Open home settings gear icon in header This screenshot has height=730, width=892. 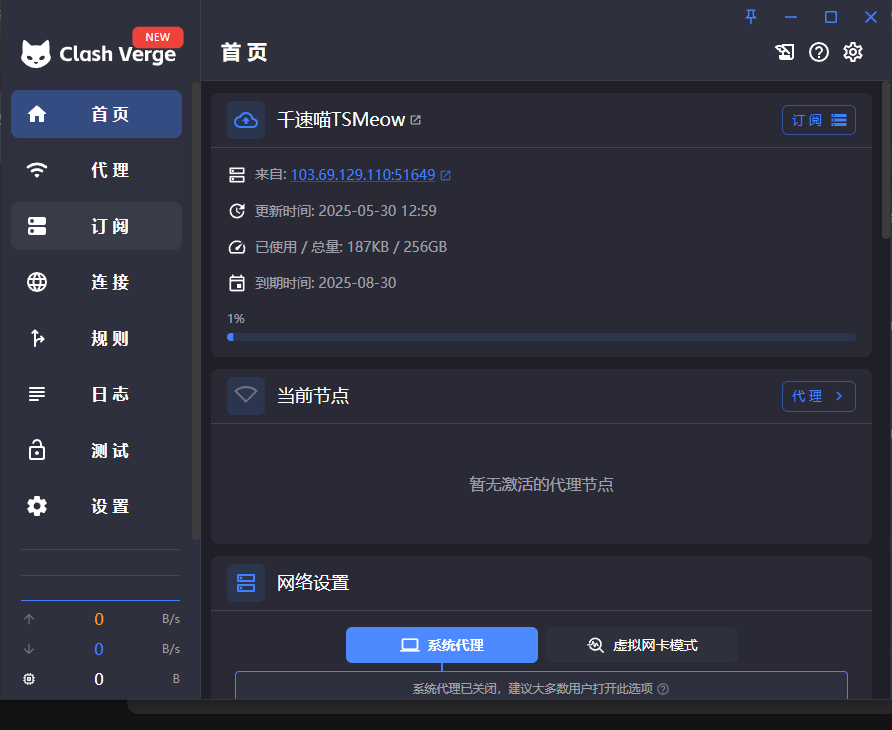pos(853,52)
